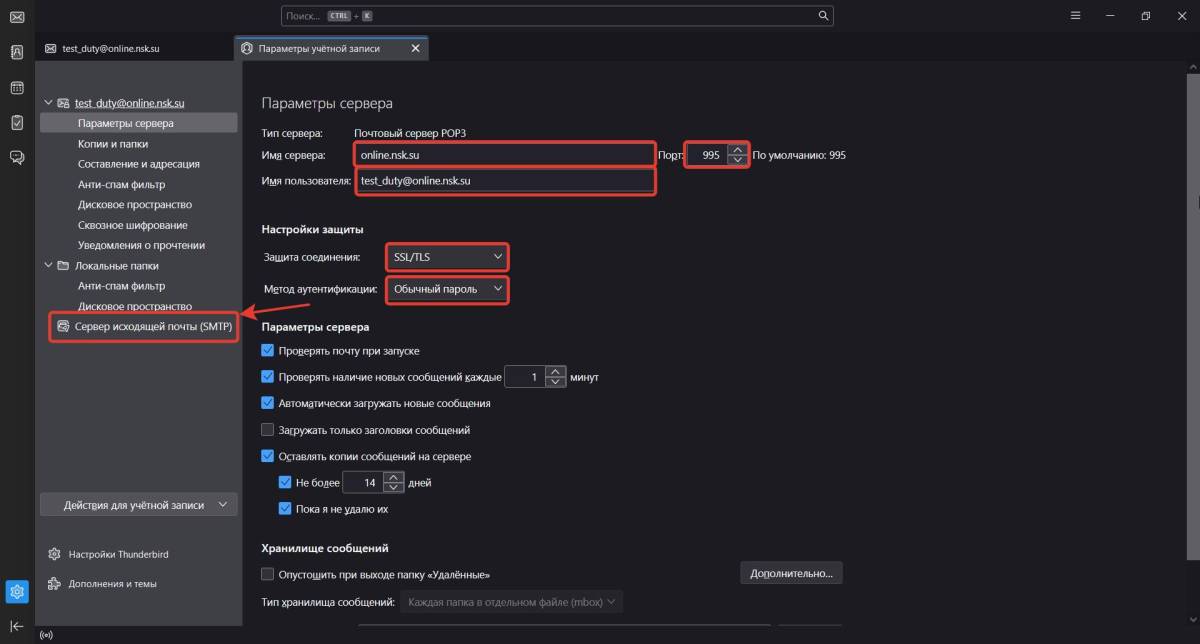Click the Дополнительно... button
1200x644 pixels.
point(791,573)
